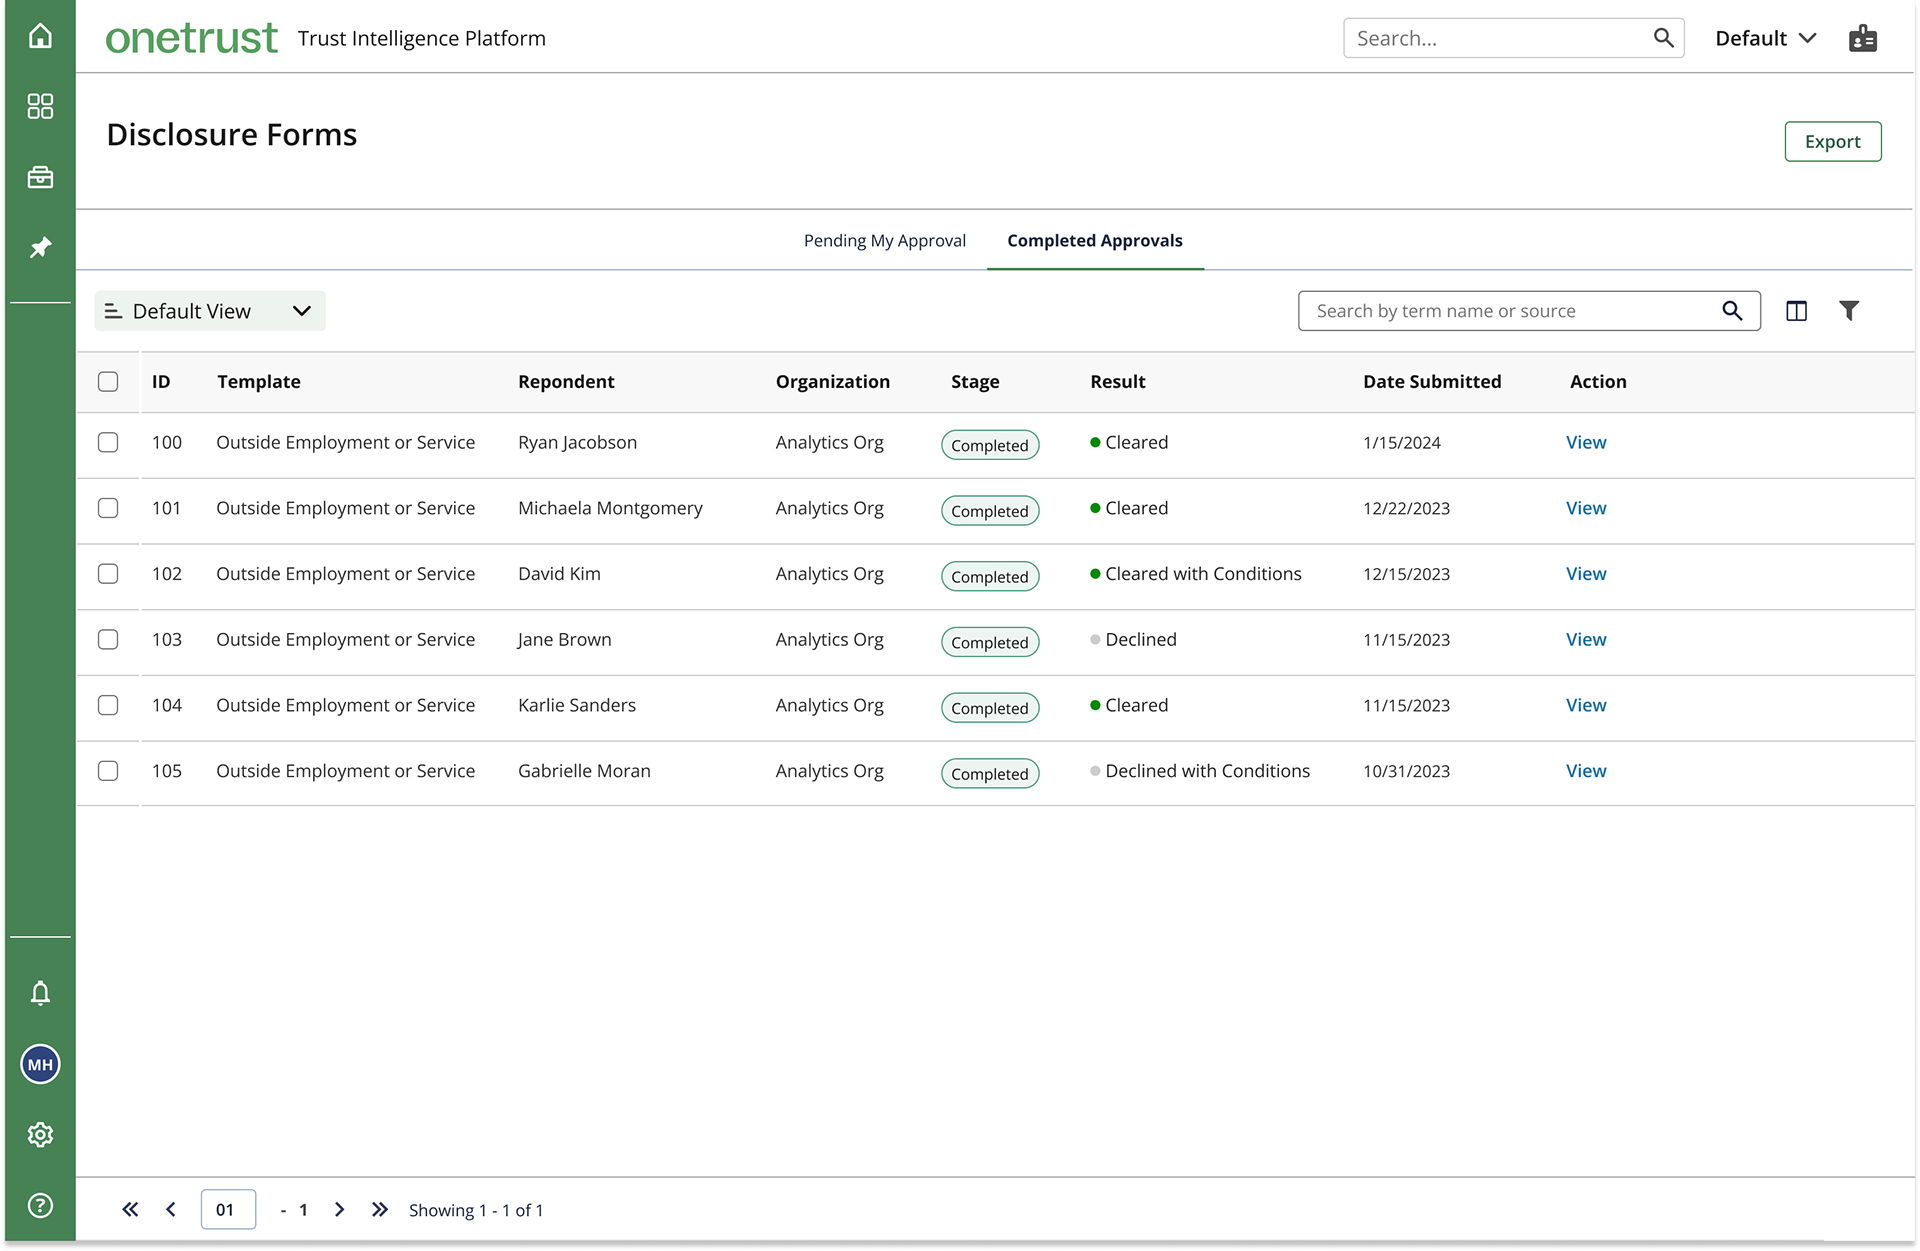Focus the search by term name field
The image size is (1920, 1251).
coord(1510,311)
